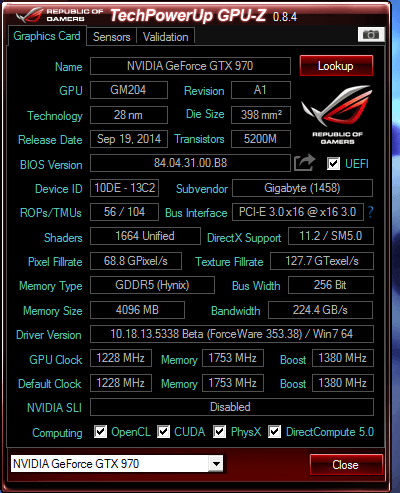Switch to the Sensors tab
Viewport: 400px width, 493px height.
(x=112, y=37)
